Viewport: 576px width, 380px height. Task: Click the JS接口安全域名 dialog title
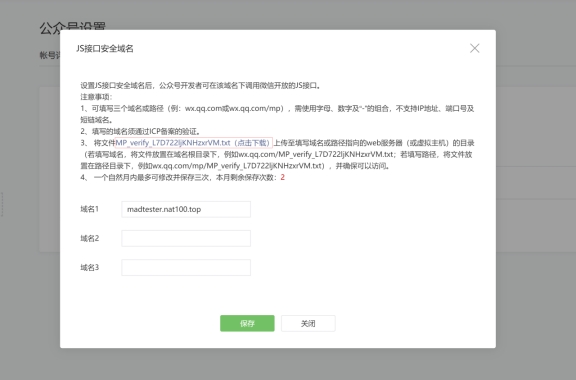(x=105, y=49)
